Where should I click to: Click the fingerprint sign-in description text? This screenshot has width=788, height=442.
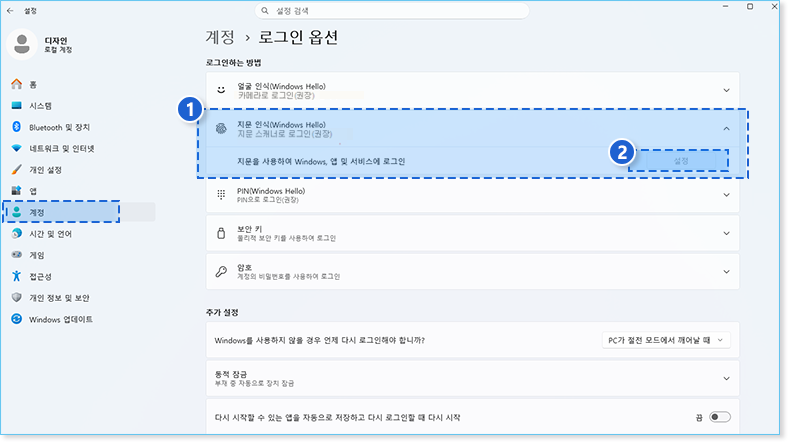pyautogui.click(x=321, y=161)
